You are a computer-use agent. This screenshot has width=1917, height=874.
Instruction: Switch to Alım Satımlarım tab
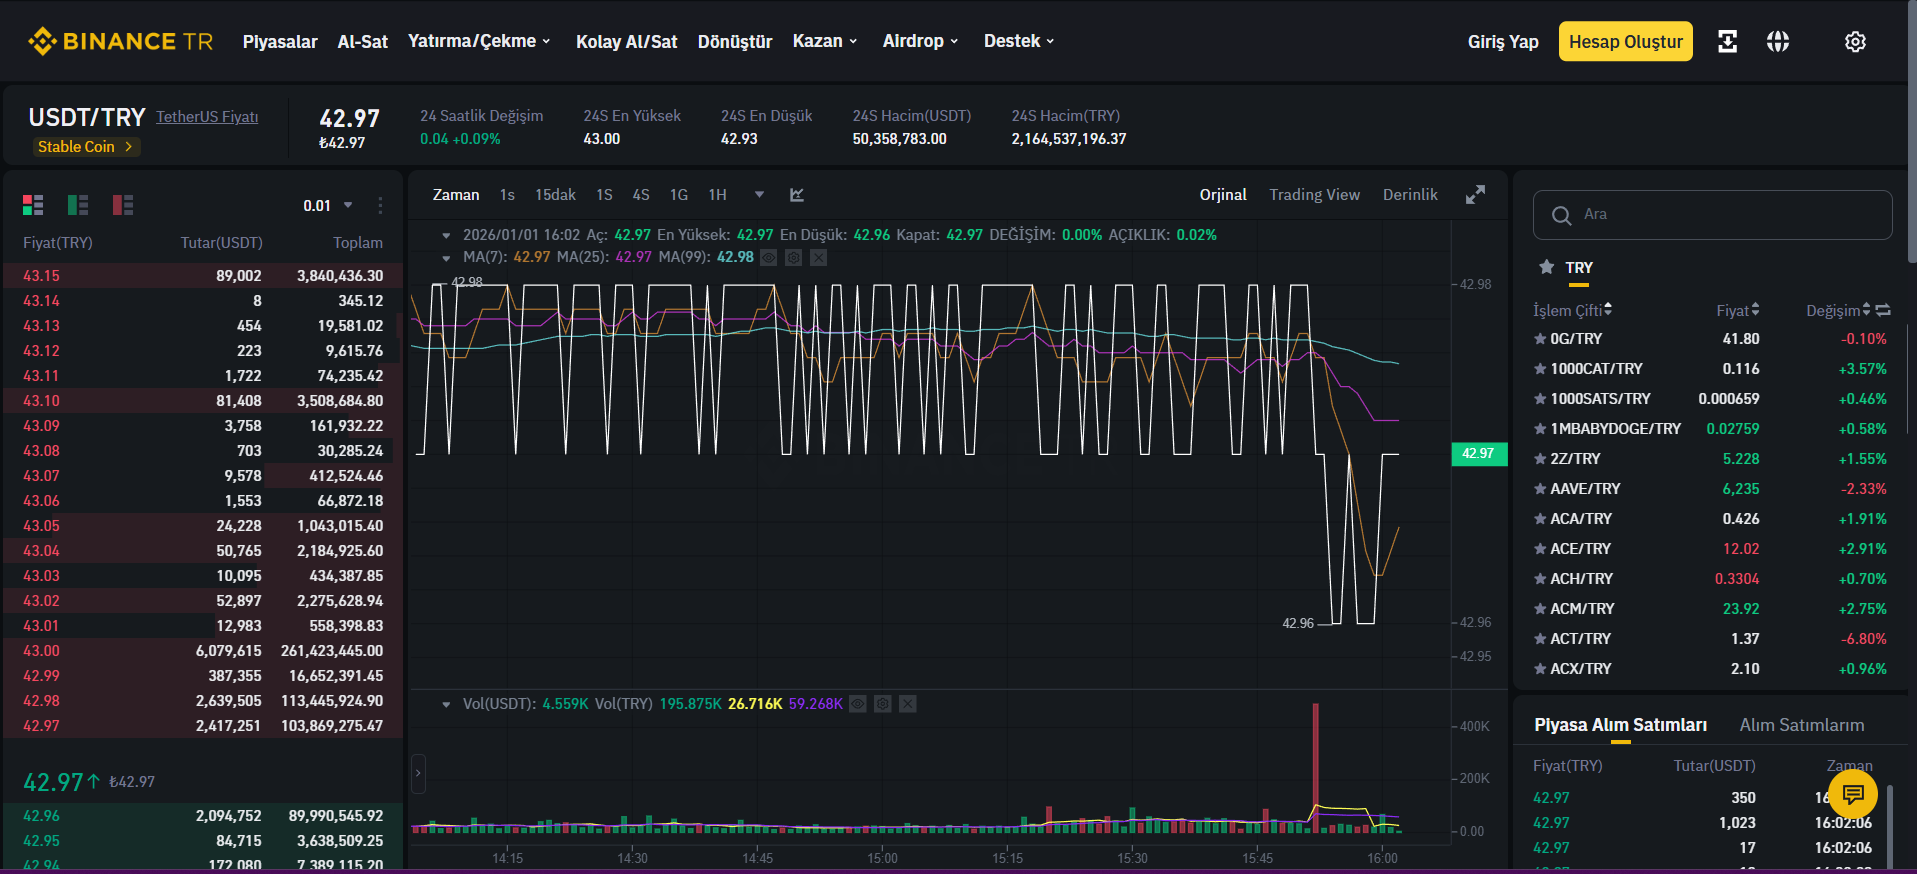click(1802, 725)
